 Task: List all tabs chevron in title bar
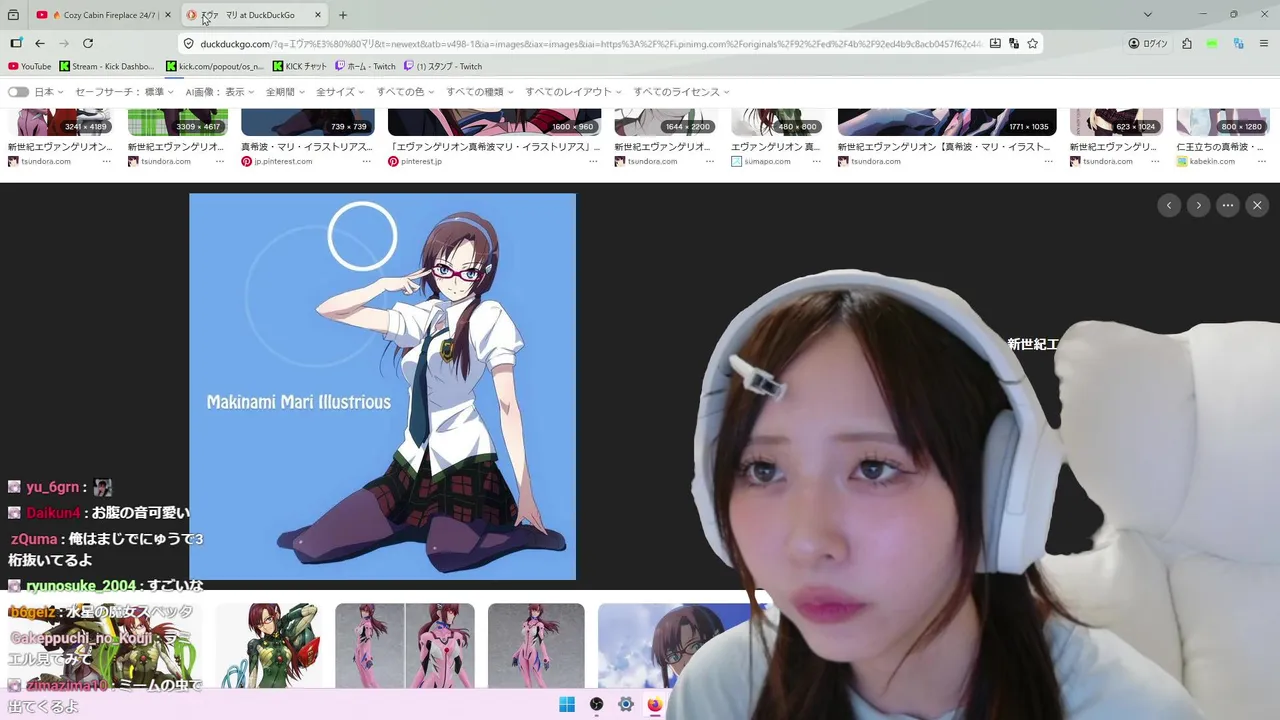1148,15
